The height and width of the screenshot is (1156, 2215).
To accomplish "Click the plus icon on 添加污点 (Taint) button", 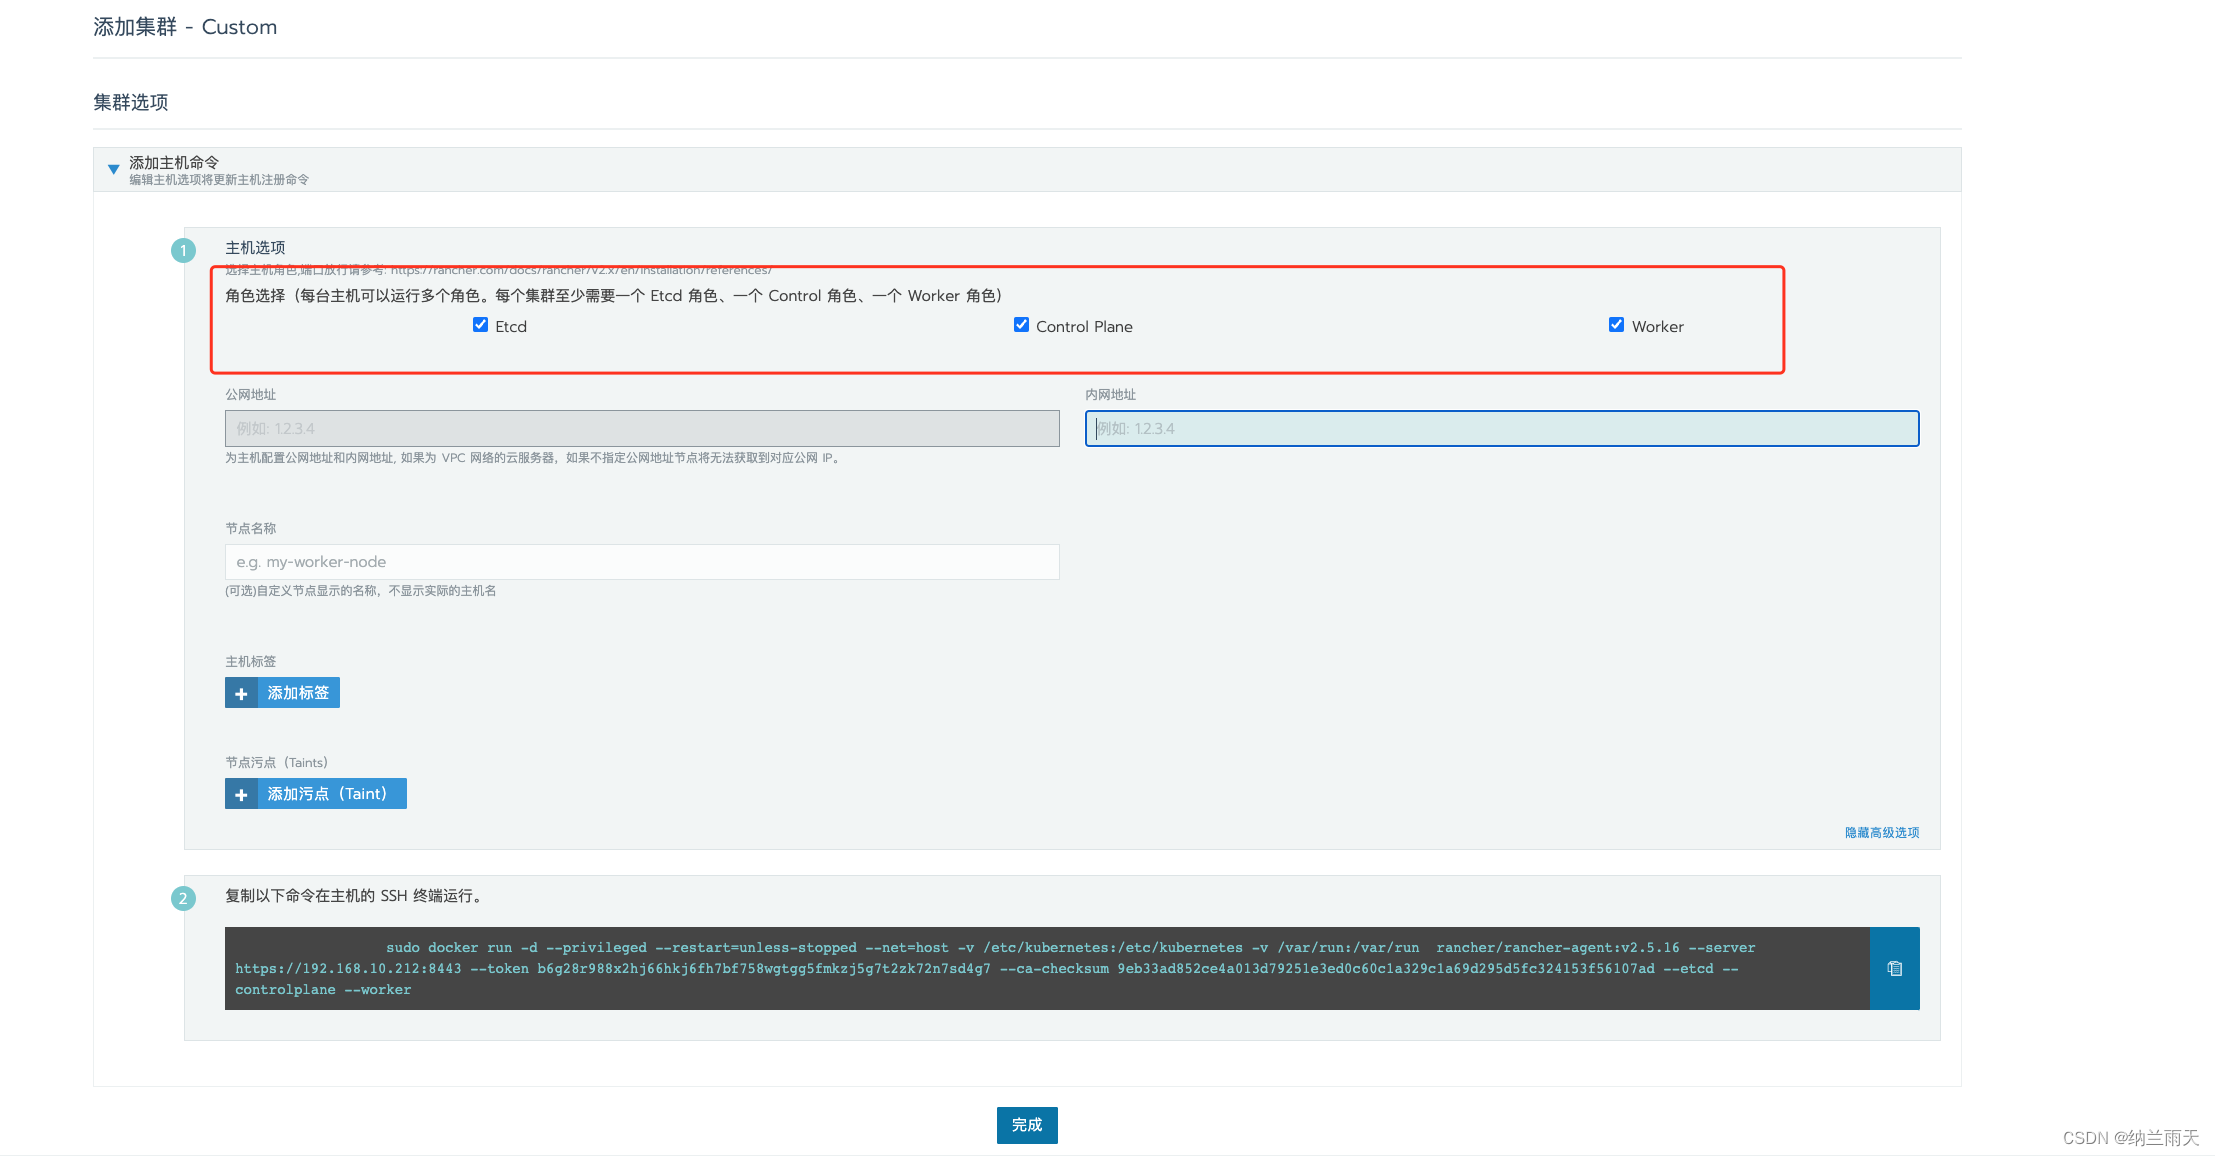I will [x=241, y=794].
